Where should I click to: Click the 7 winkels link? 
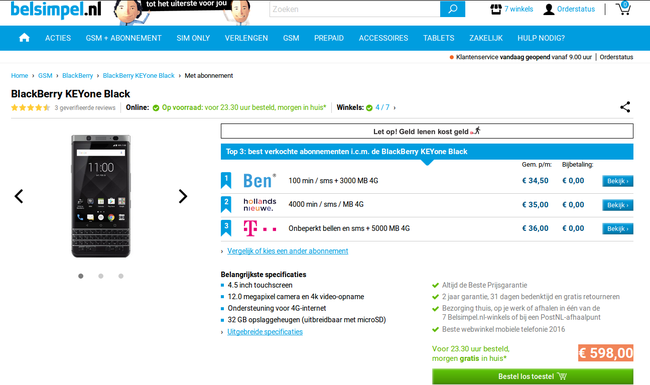point(519,9)
